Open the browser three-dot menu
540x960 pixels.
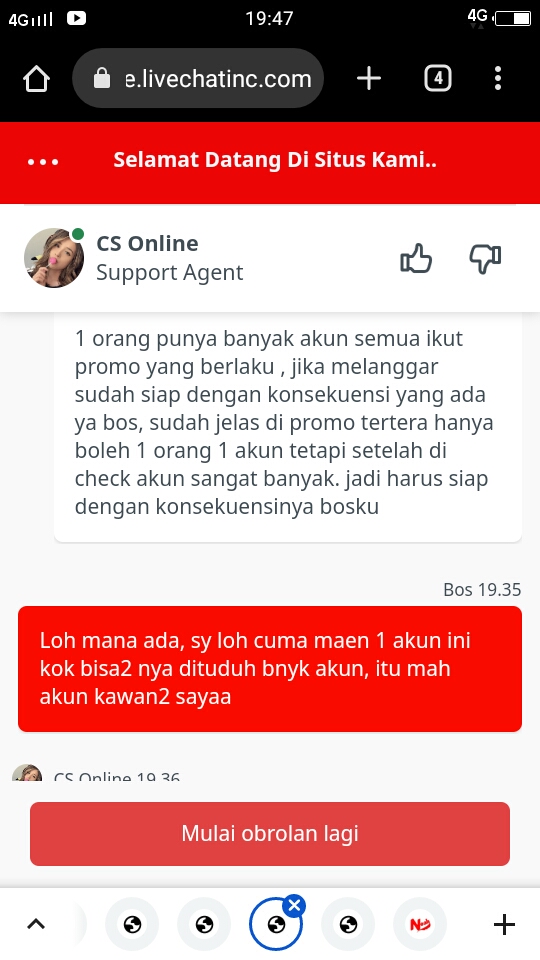pos(498,78)
